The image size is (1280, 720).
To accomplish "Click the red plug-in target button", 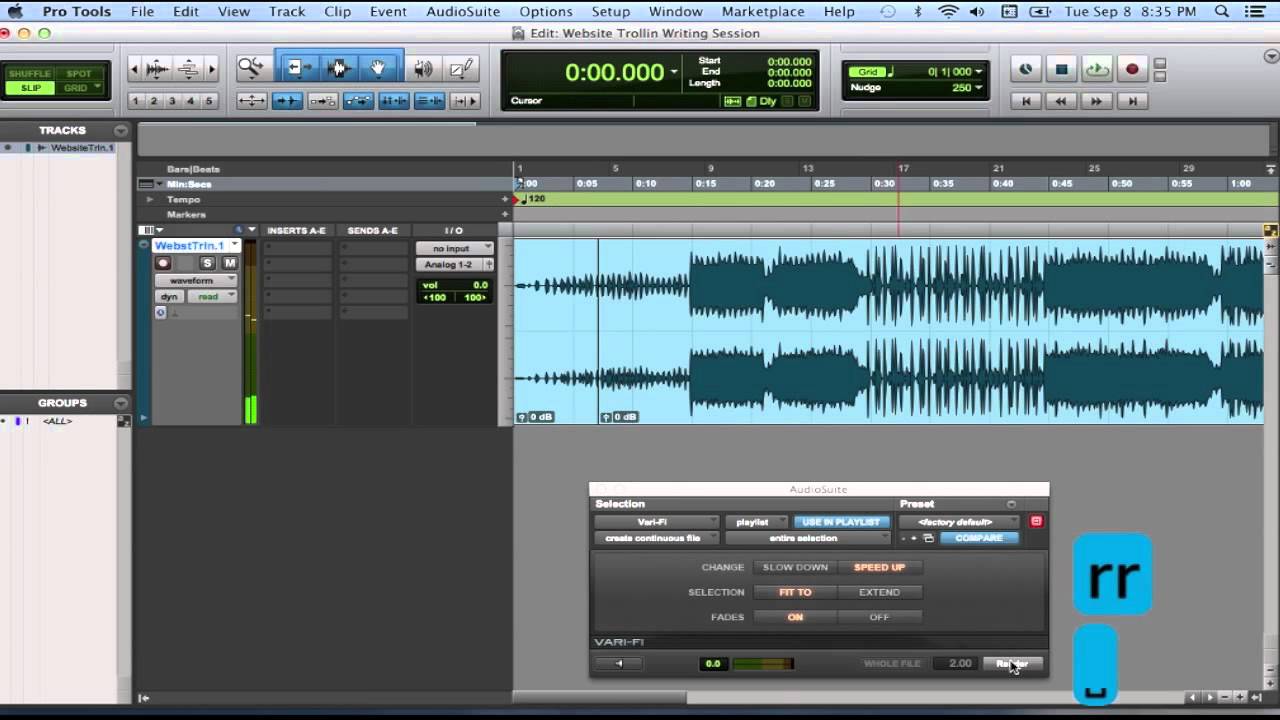I will [x=1036, y=521].
